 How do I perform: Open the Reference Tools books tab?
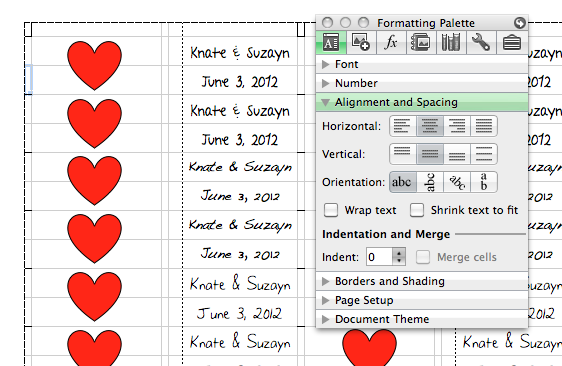451,43
